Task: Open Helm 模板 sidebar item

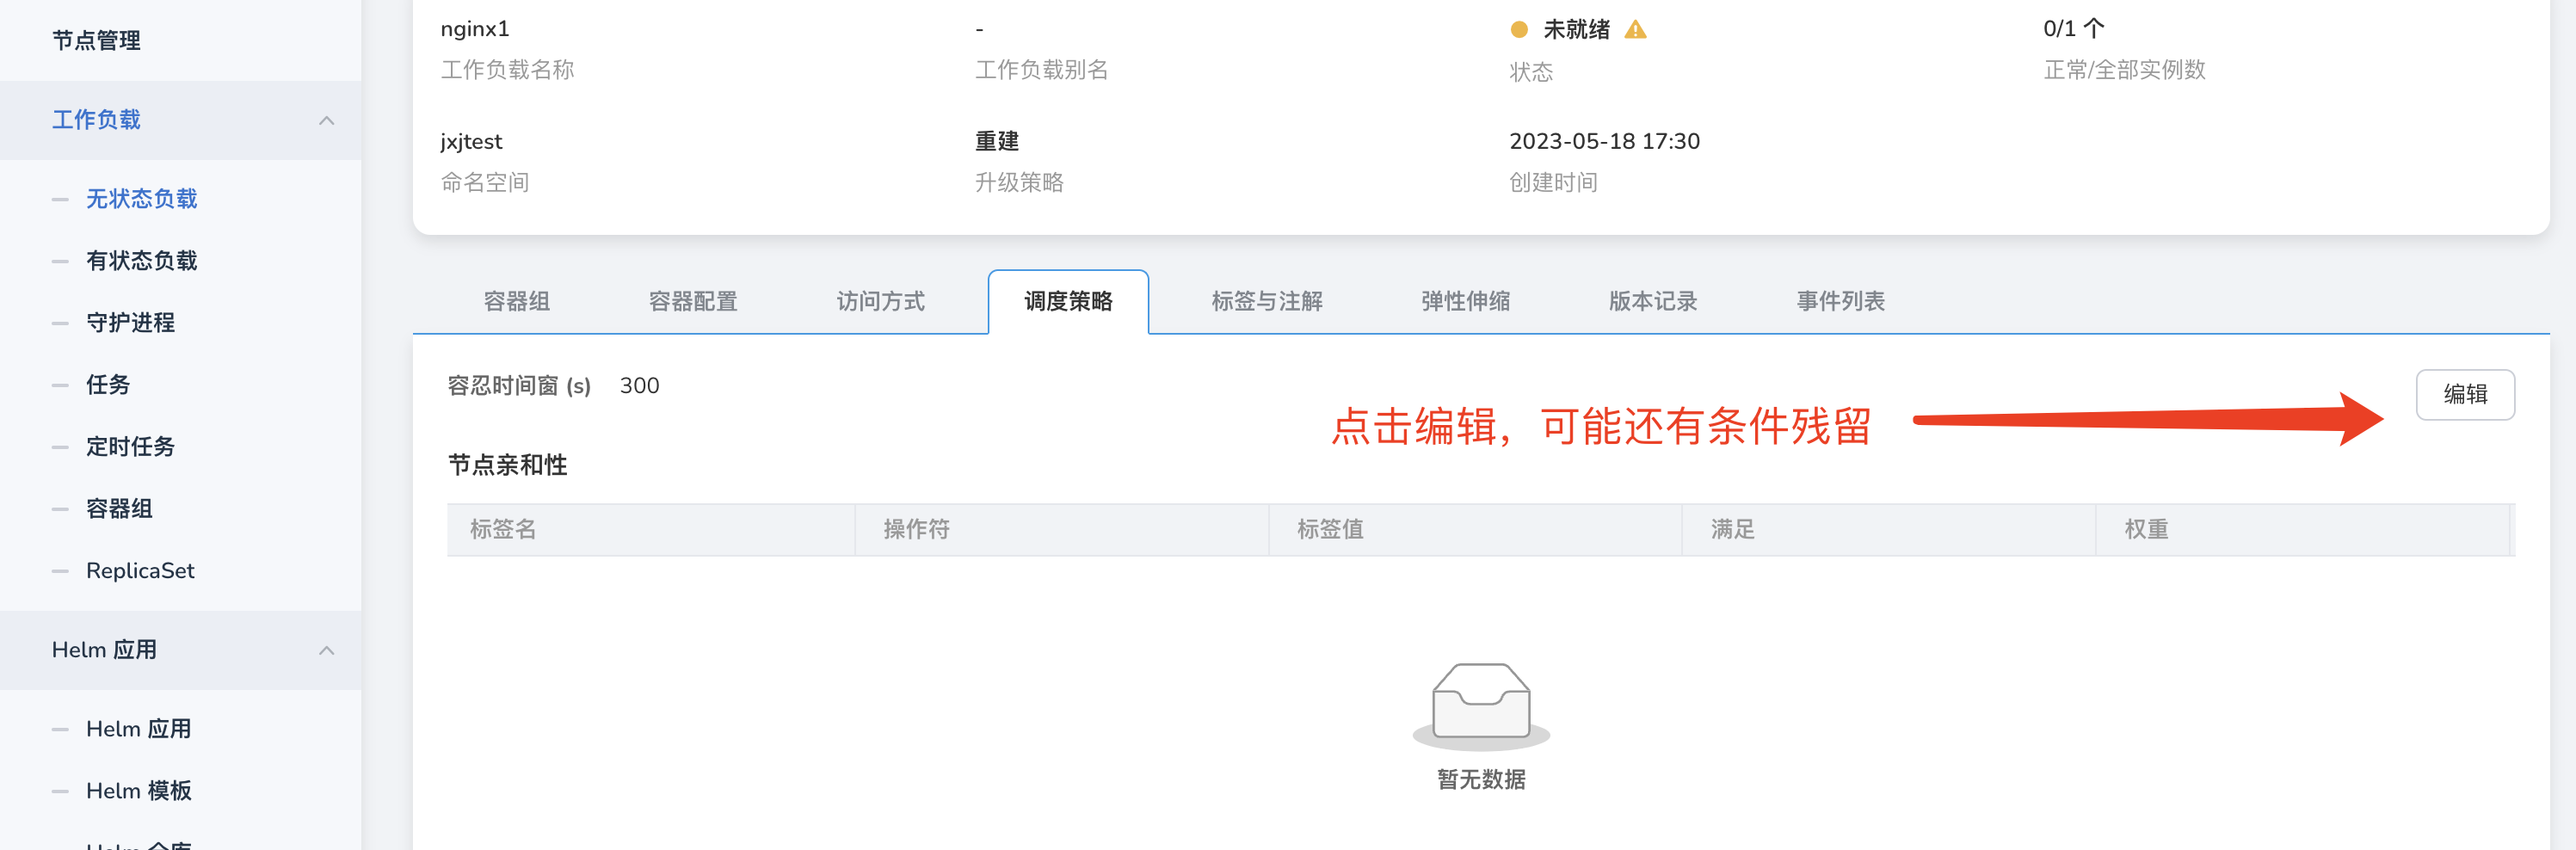Action: tap(138, 791)
